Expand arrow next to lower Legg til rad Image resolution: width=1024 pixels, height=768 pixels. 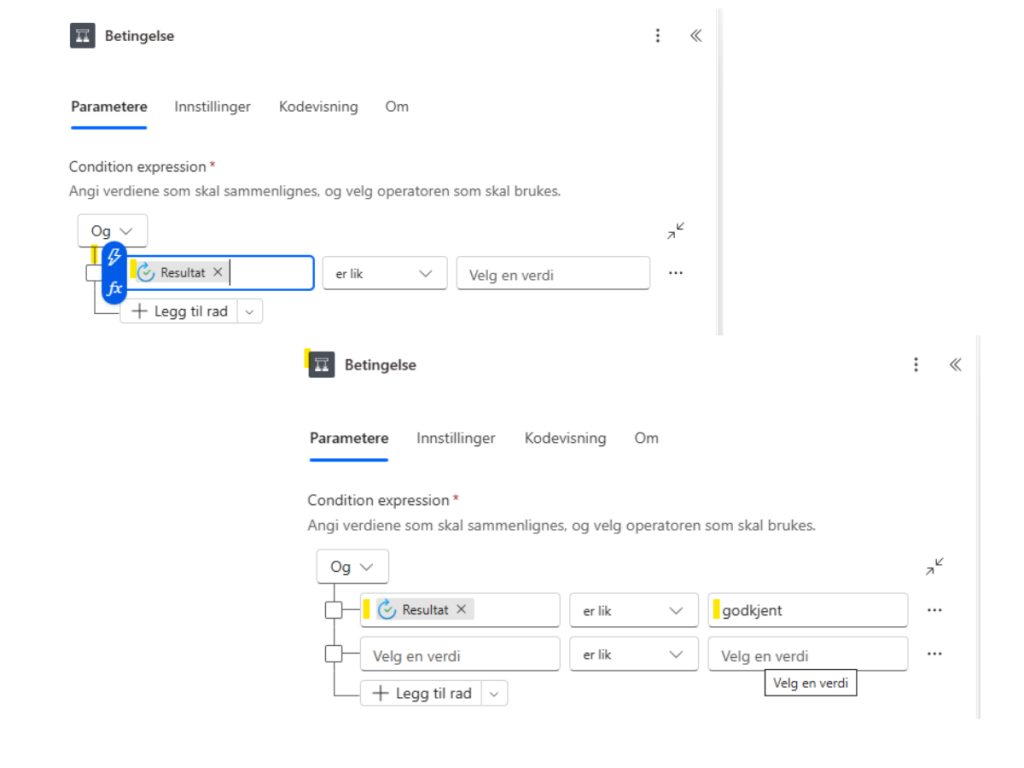(x=495, y=693)
